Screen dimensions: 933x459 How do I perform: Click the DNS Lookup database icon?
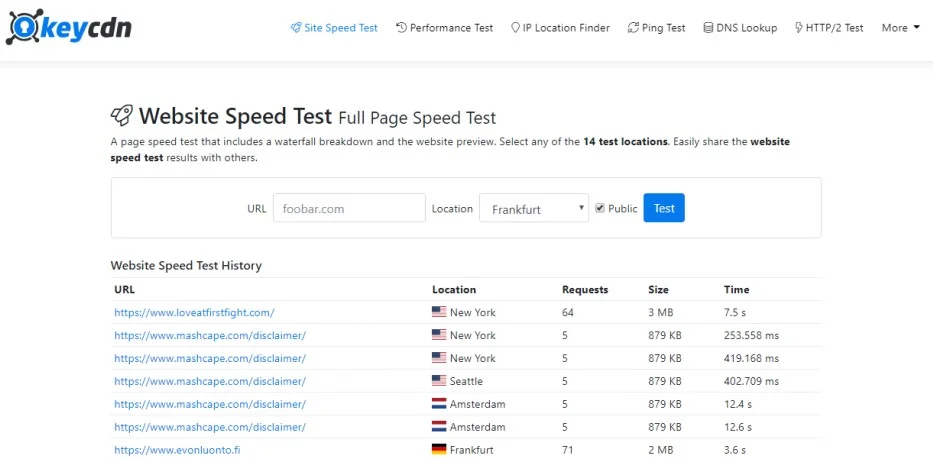click(x=708, y=27)
